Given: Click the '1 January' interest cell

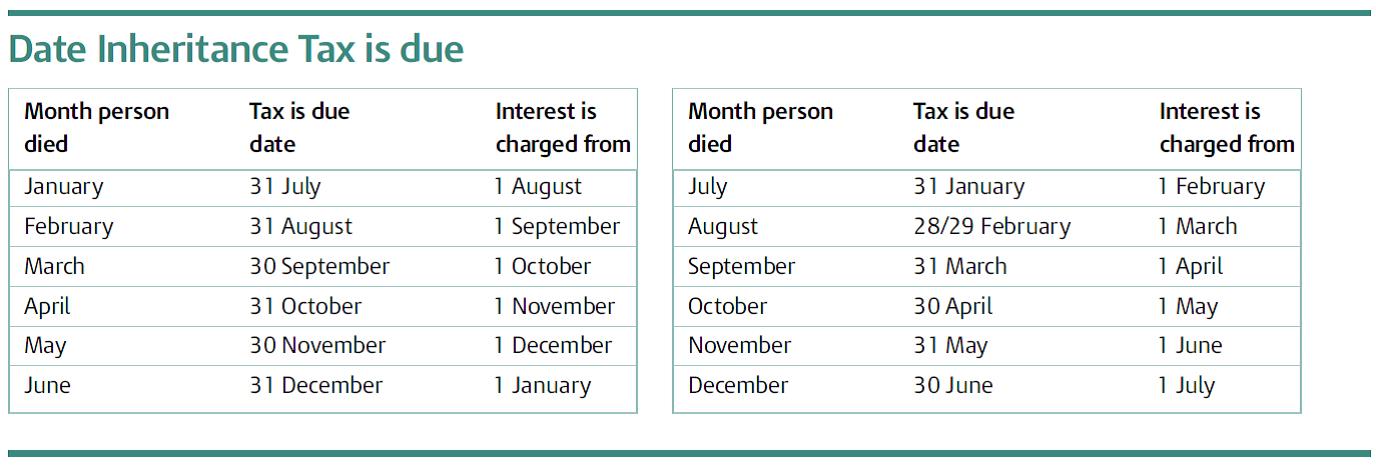Looking at the screenshot, I should point(542,386).
